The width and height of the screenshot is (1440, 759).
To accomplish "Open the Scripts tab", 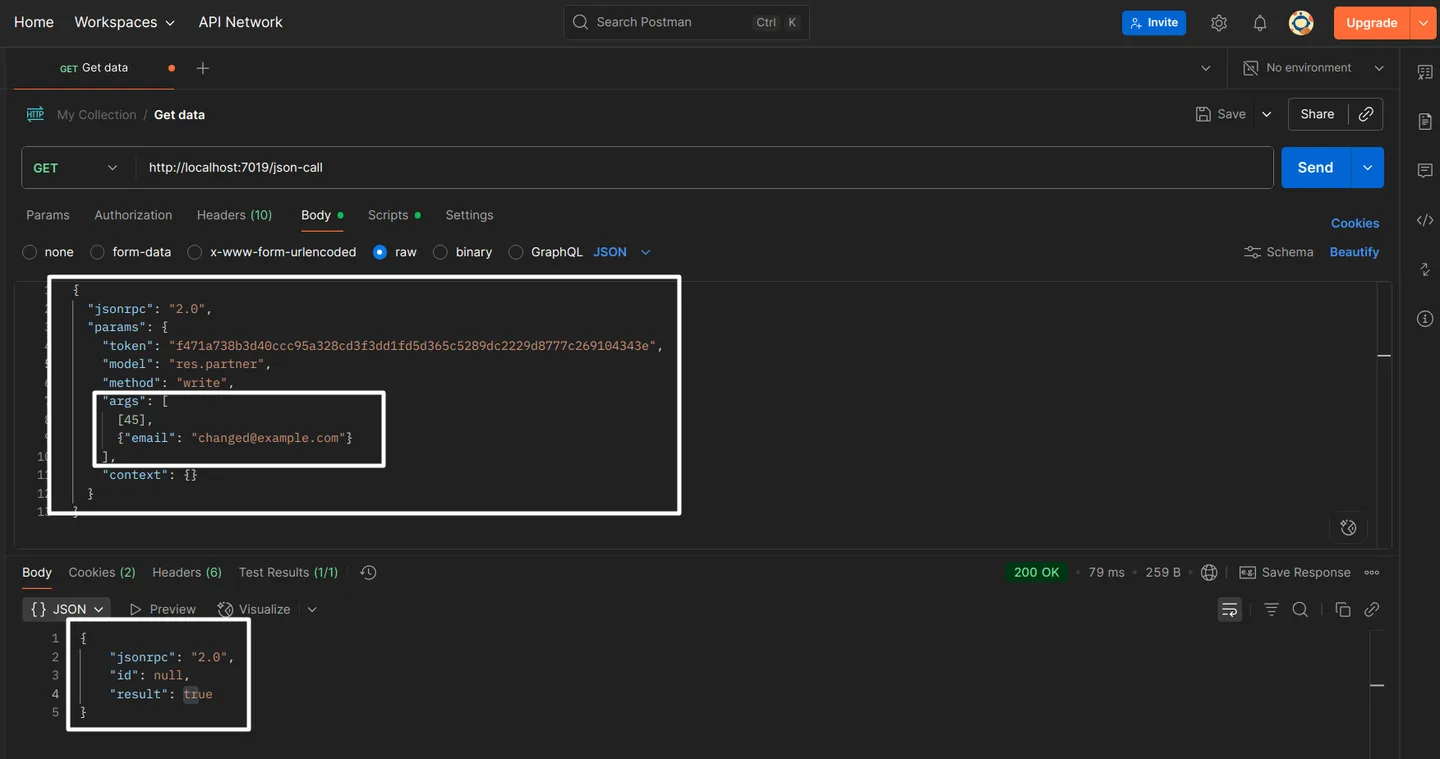I will pos(393,215).
